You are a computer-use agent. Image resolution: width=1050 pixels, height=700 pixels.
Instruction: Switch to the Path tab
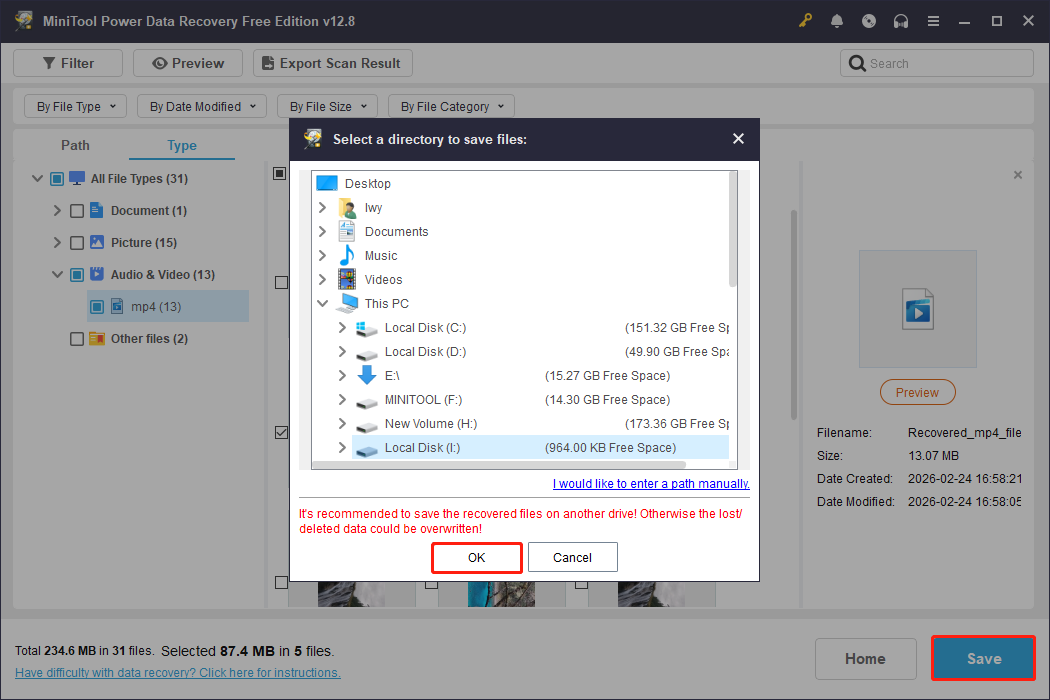pyautogui.click(x=75, y=145)
